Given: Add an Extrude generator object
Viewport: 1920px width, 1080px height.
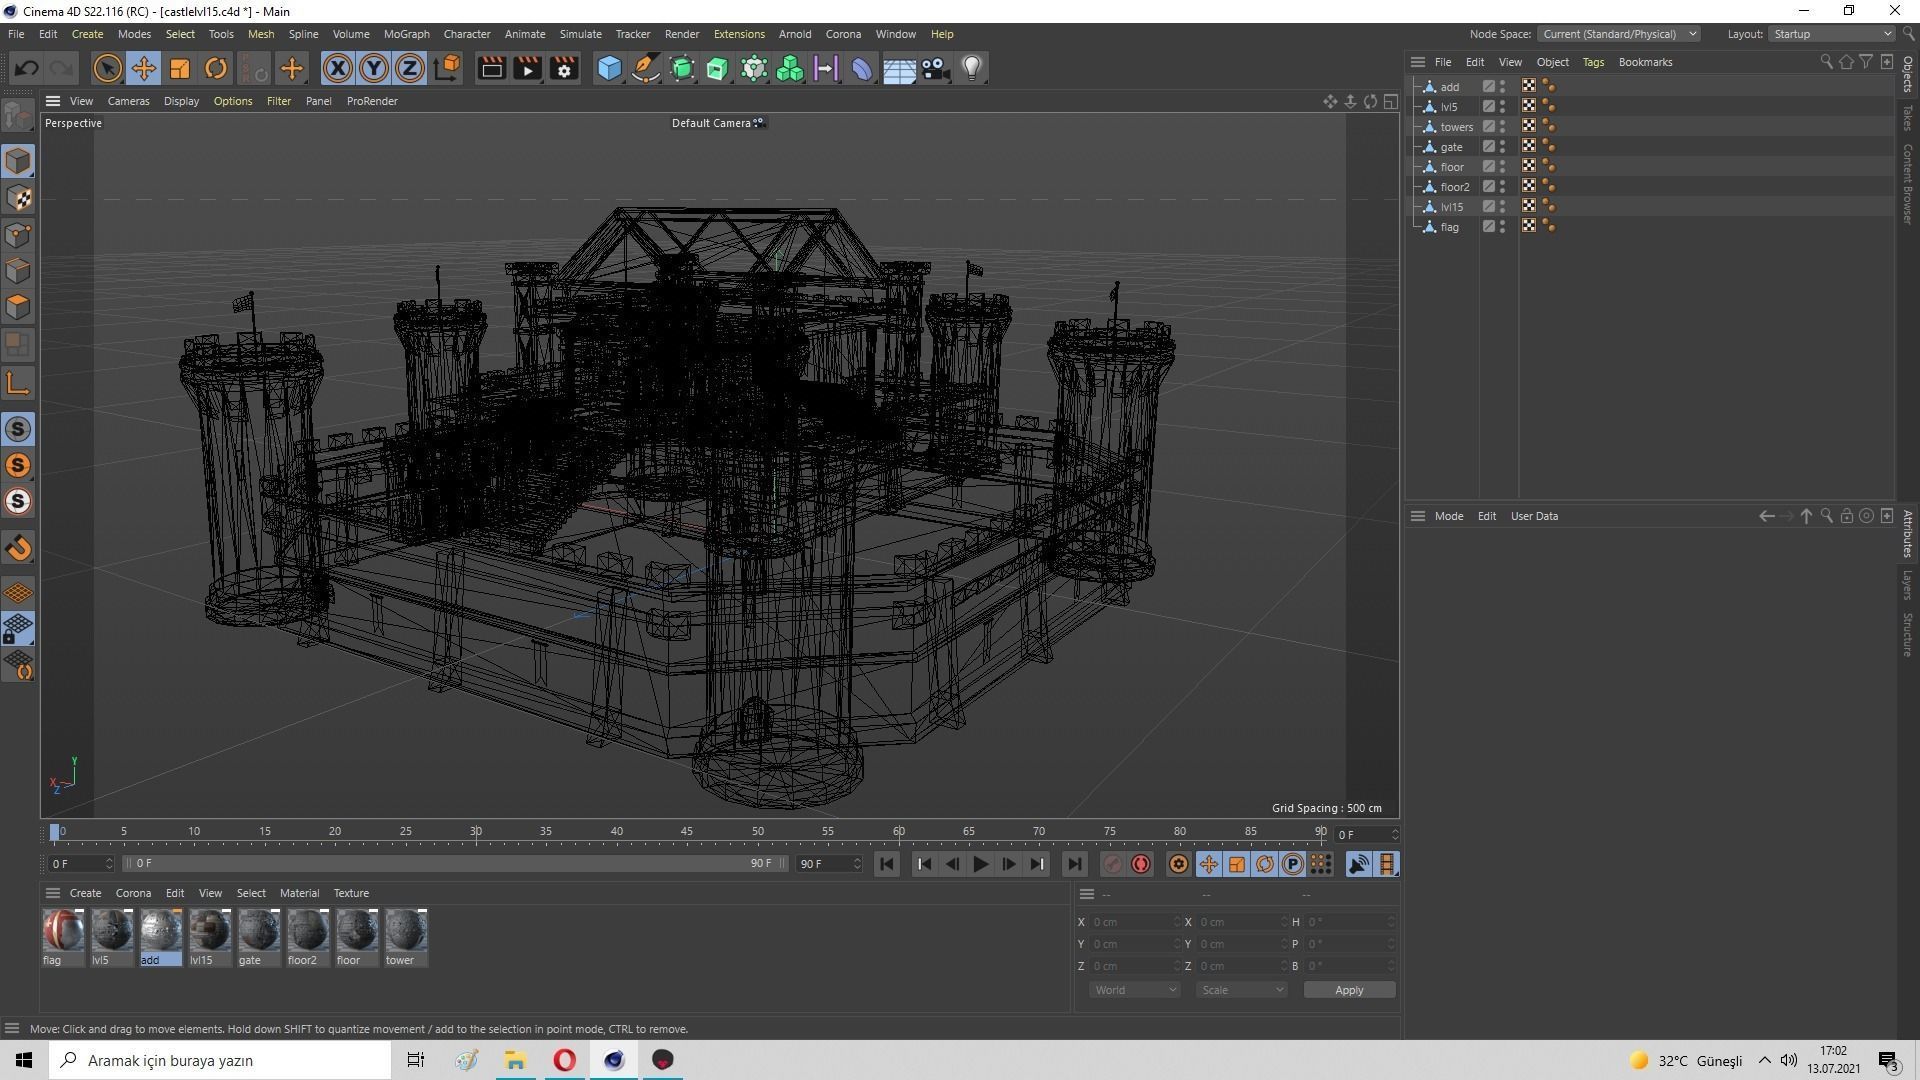Looking at the screenshot, I should click(718, 69).
